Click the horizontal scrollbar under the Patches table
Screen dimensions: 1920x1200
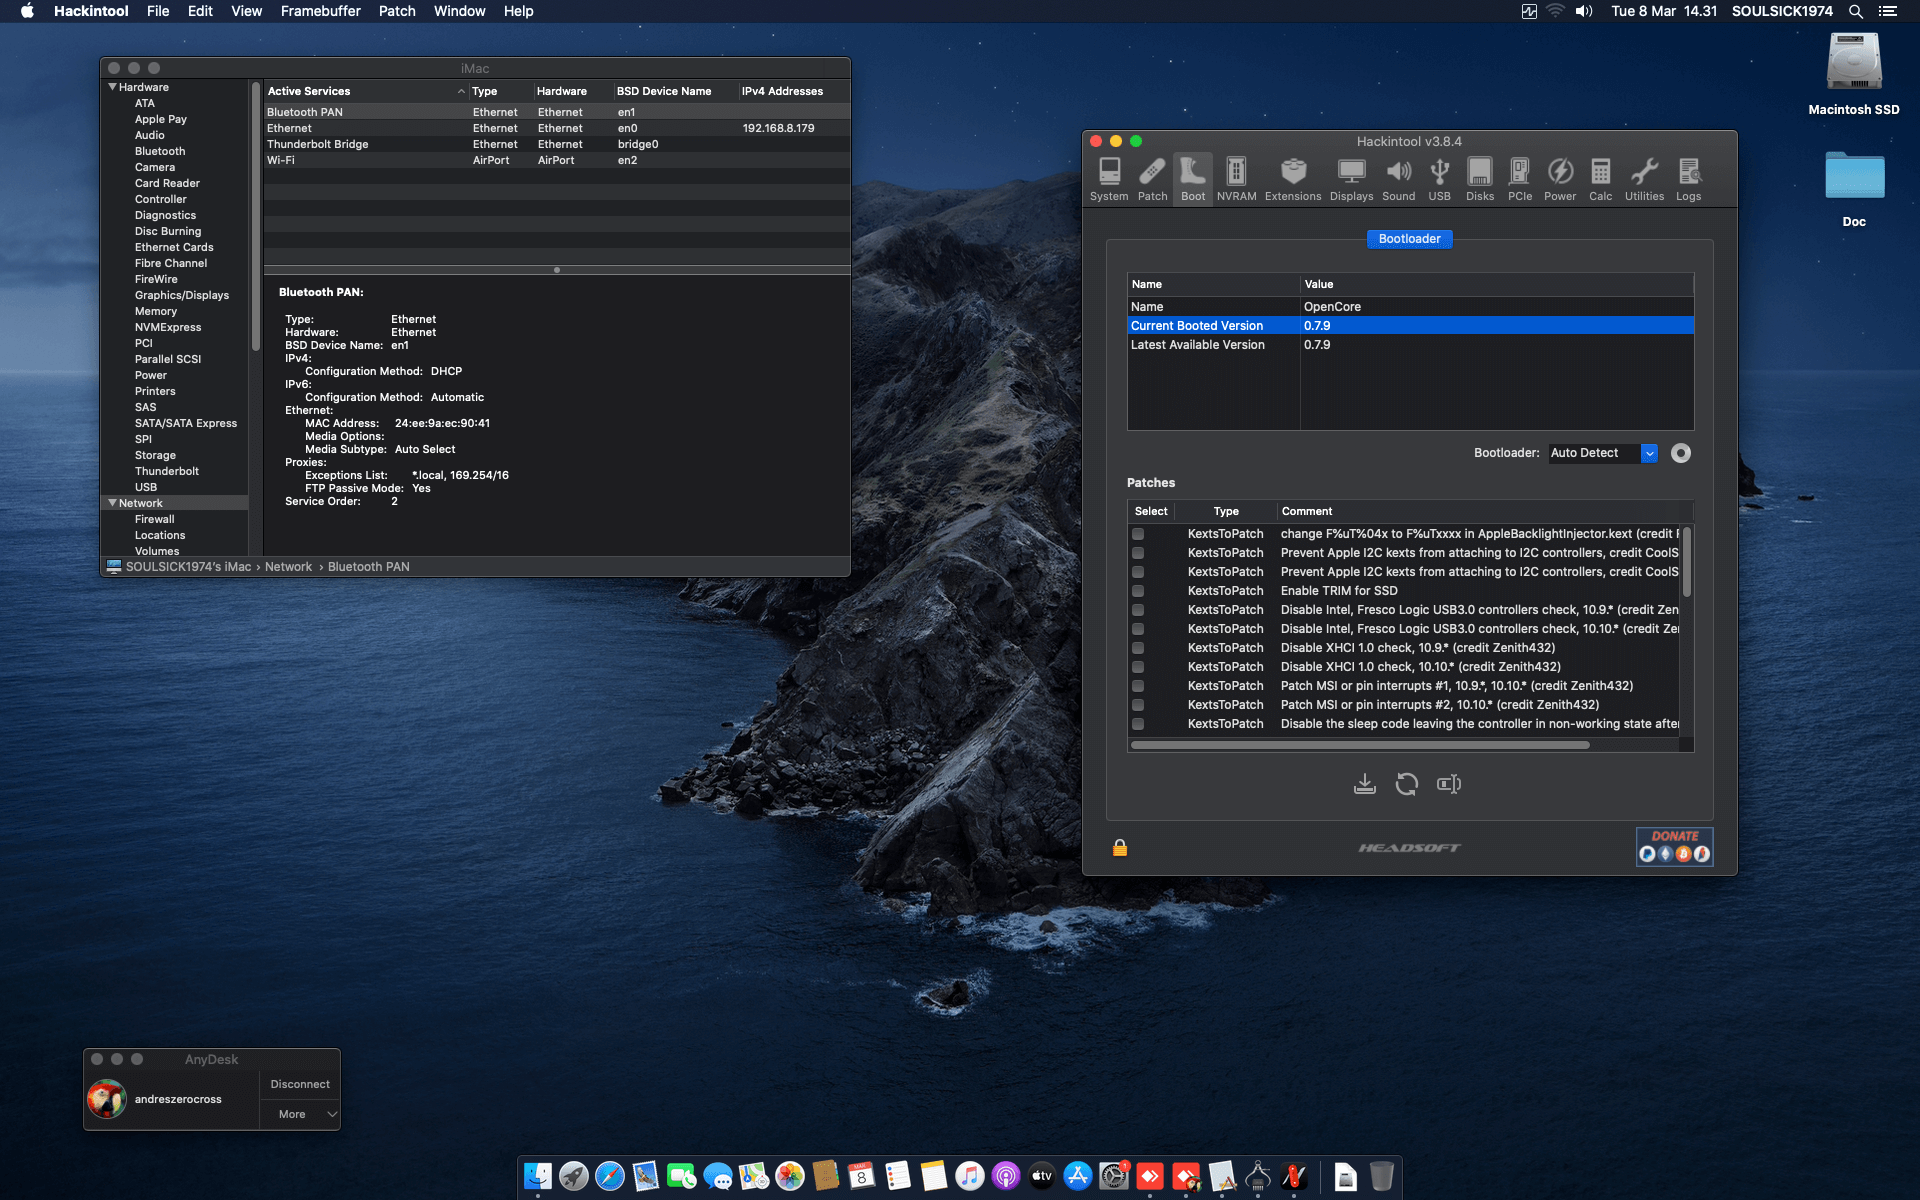coord(1360,745)
